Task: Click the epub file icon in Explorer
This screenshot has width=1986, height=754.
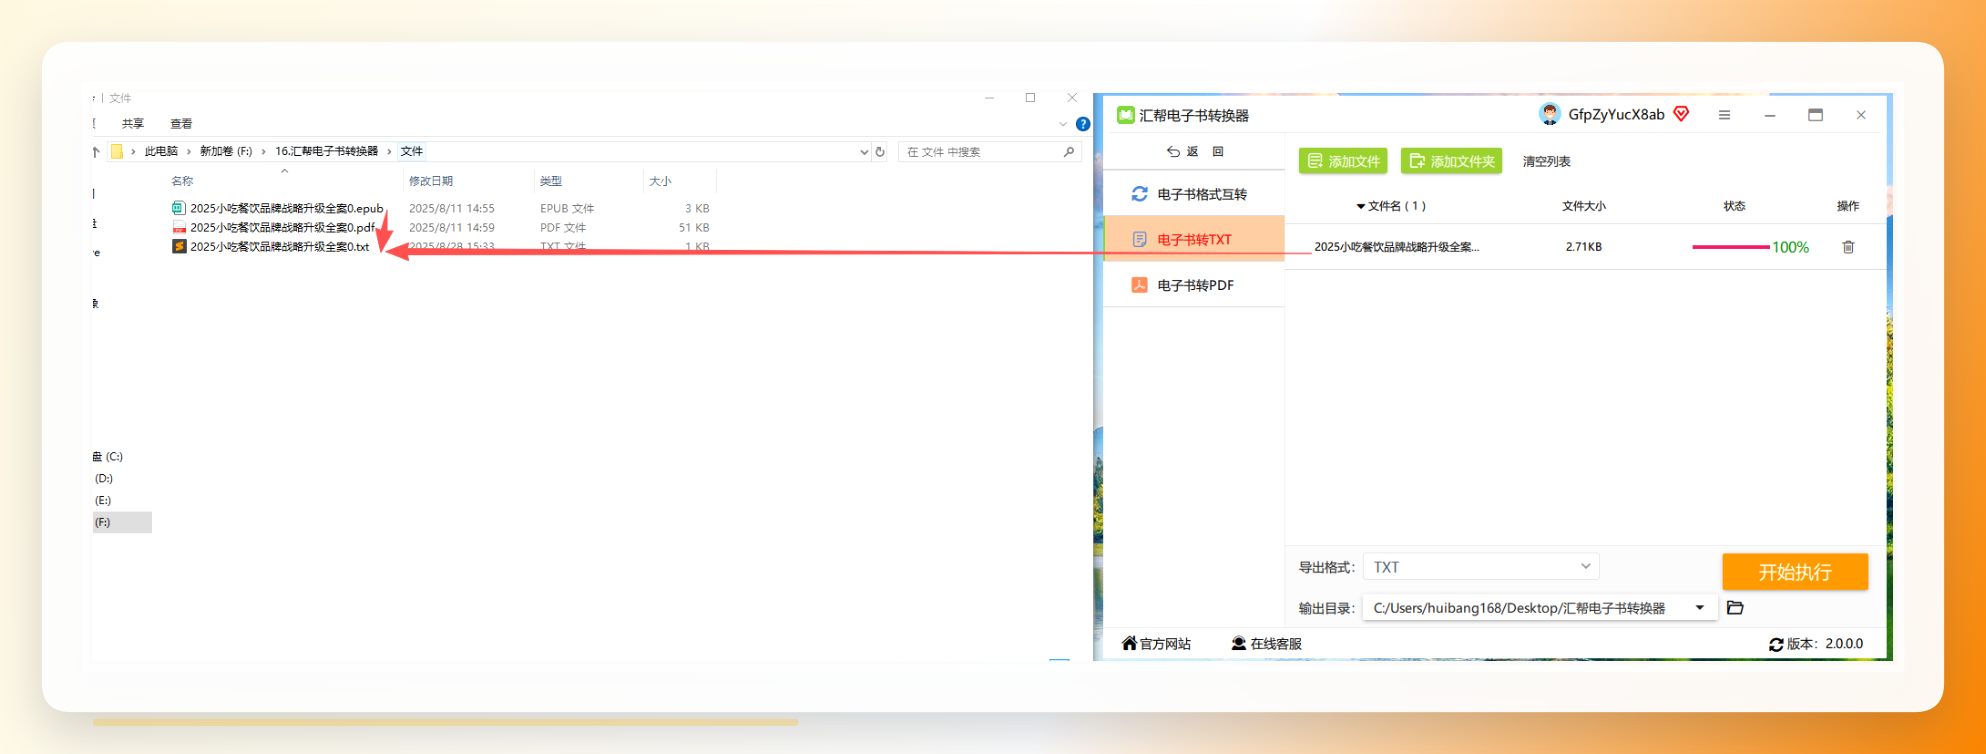Action: pos(179,208)
